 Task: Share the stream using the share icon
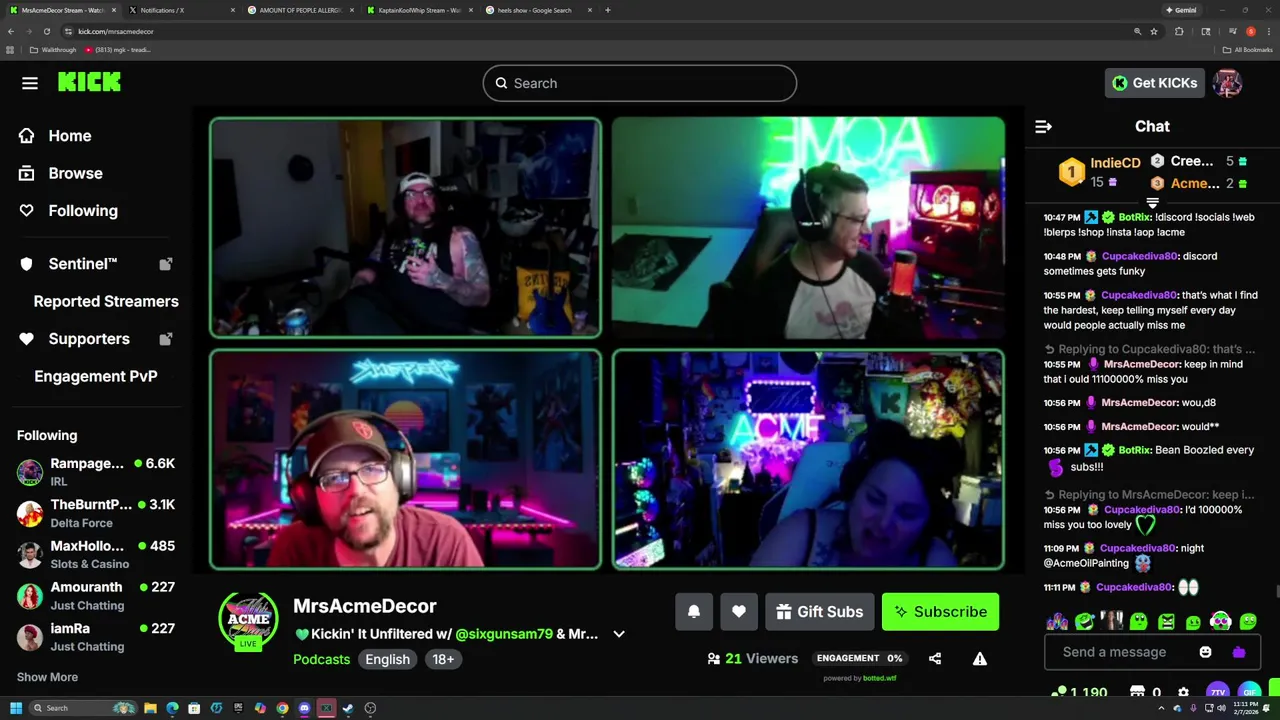tap(935, 659)
